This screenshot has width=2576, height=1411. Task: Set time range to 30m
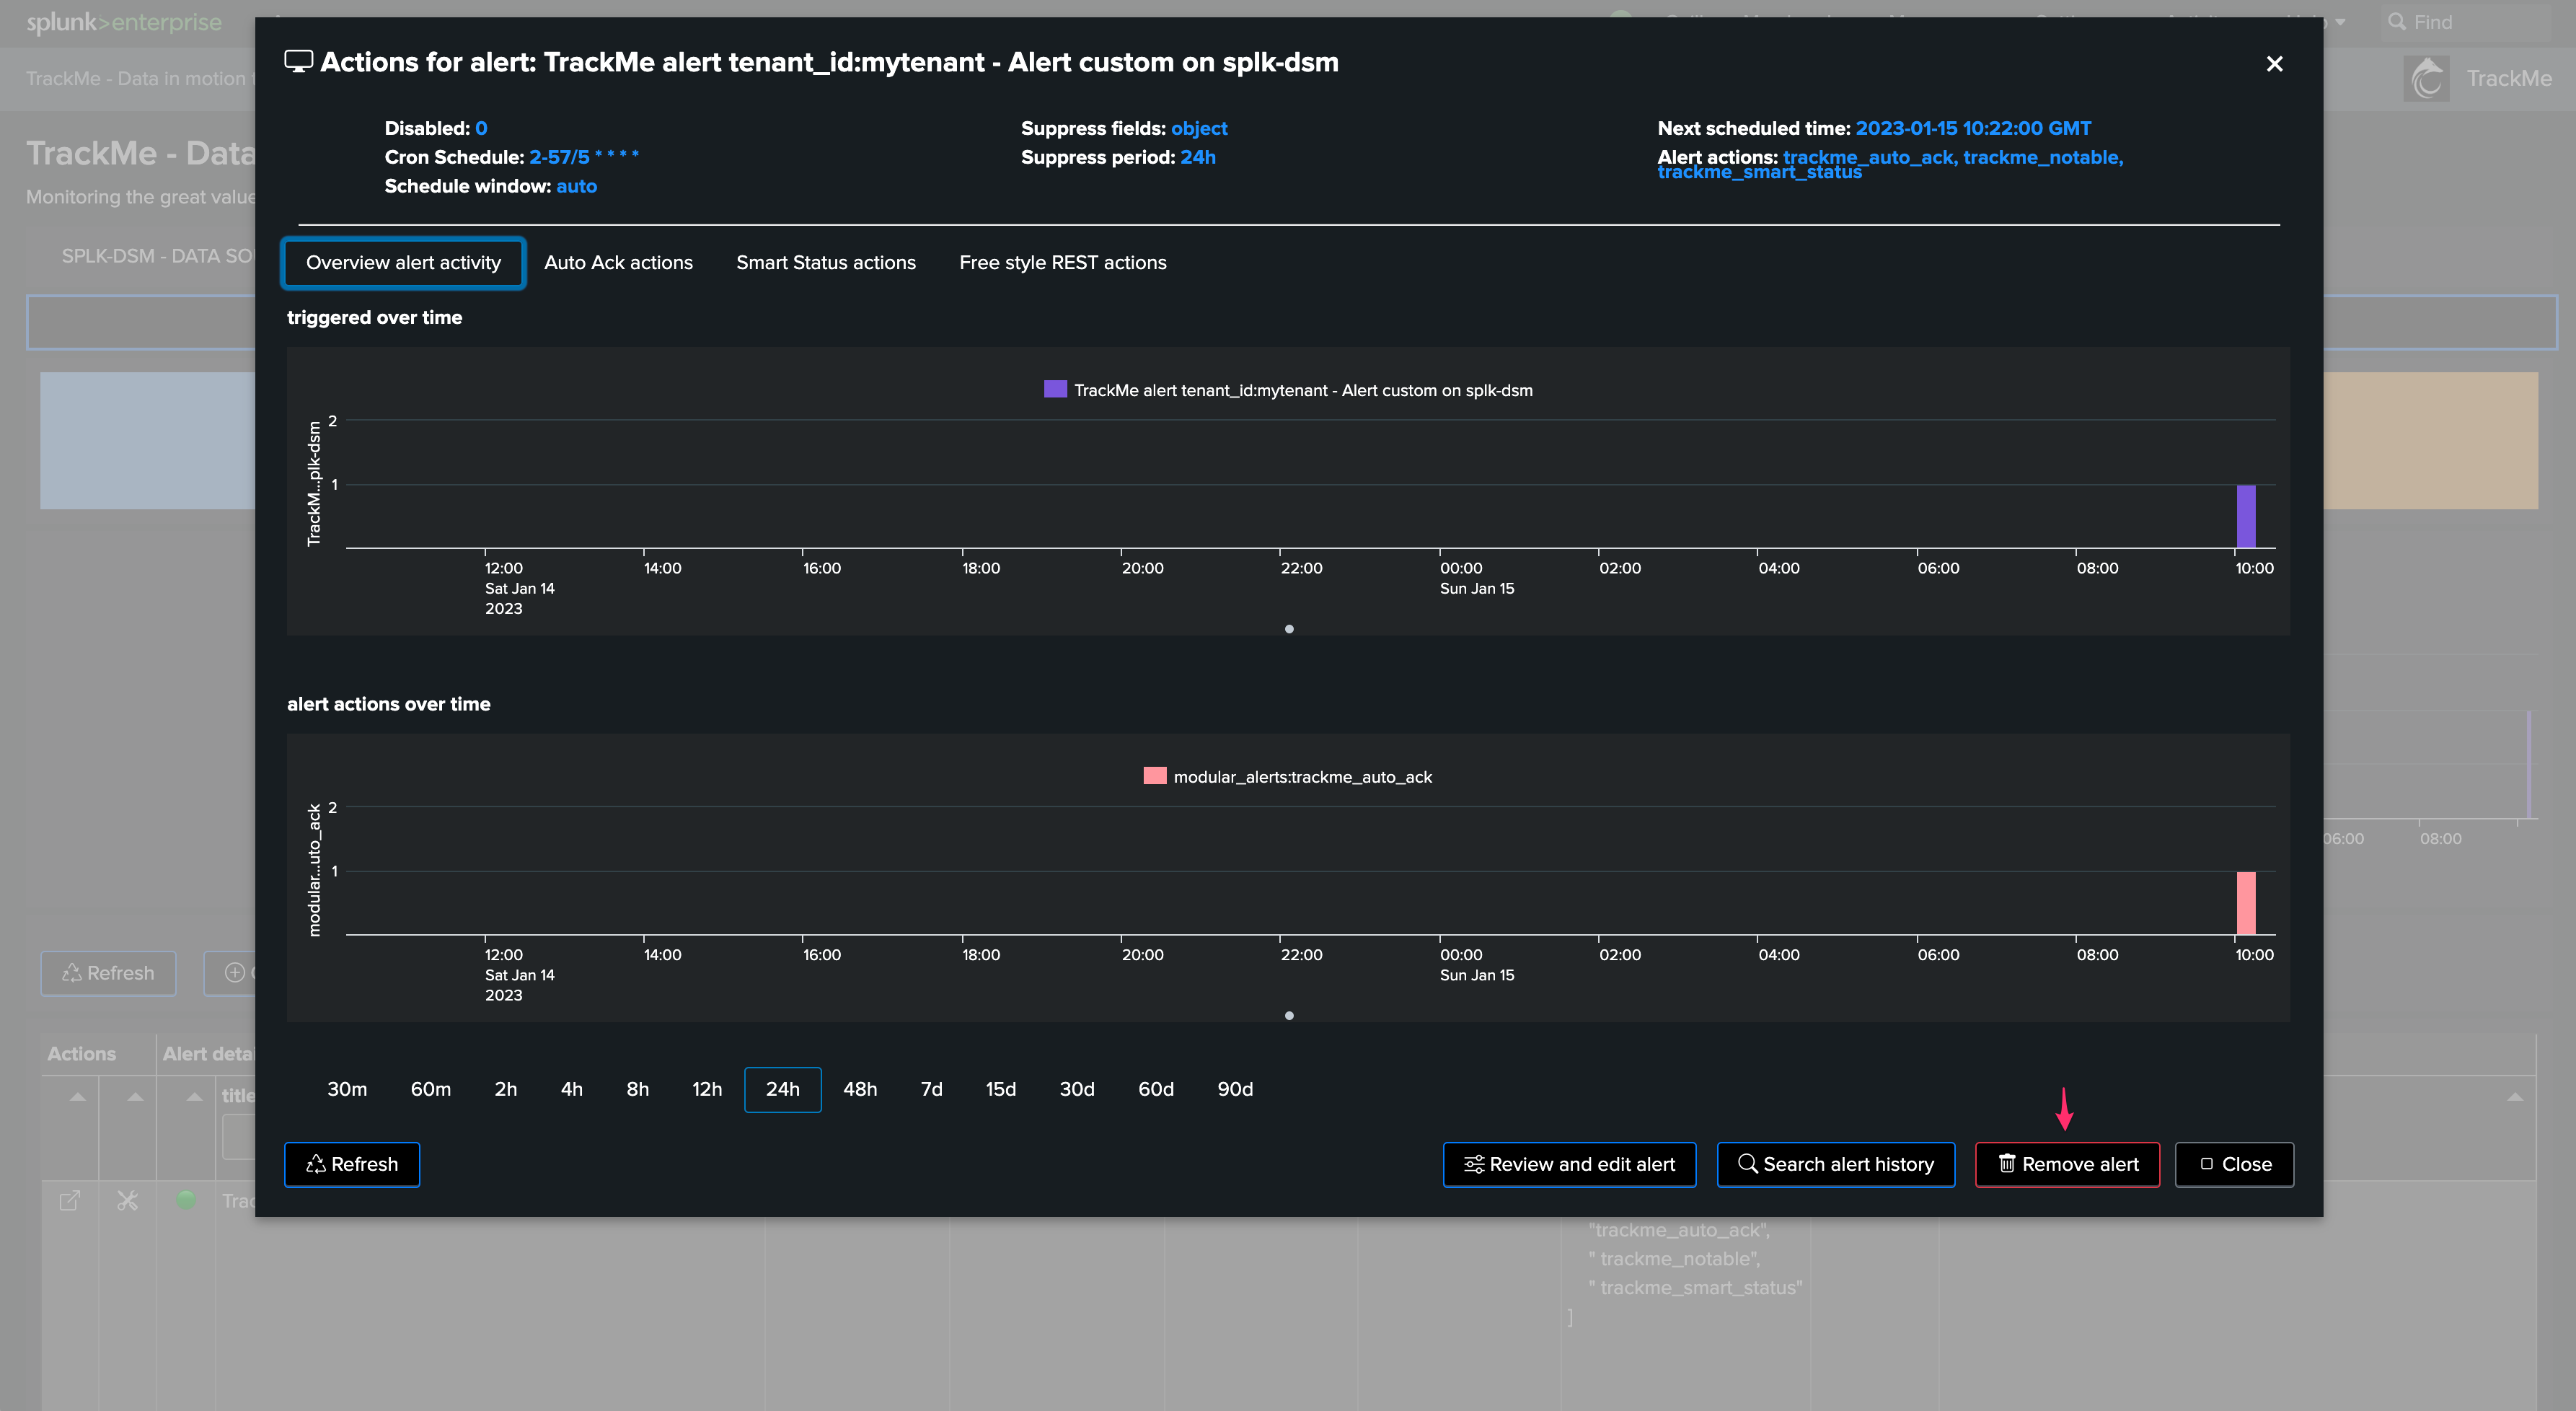(x=347, y=1089)
